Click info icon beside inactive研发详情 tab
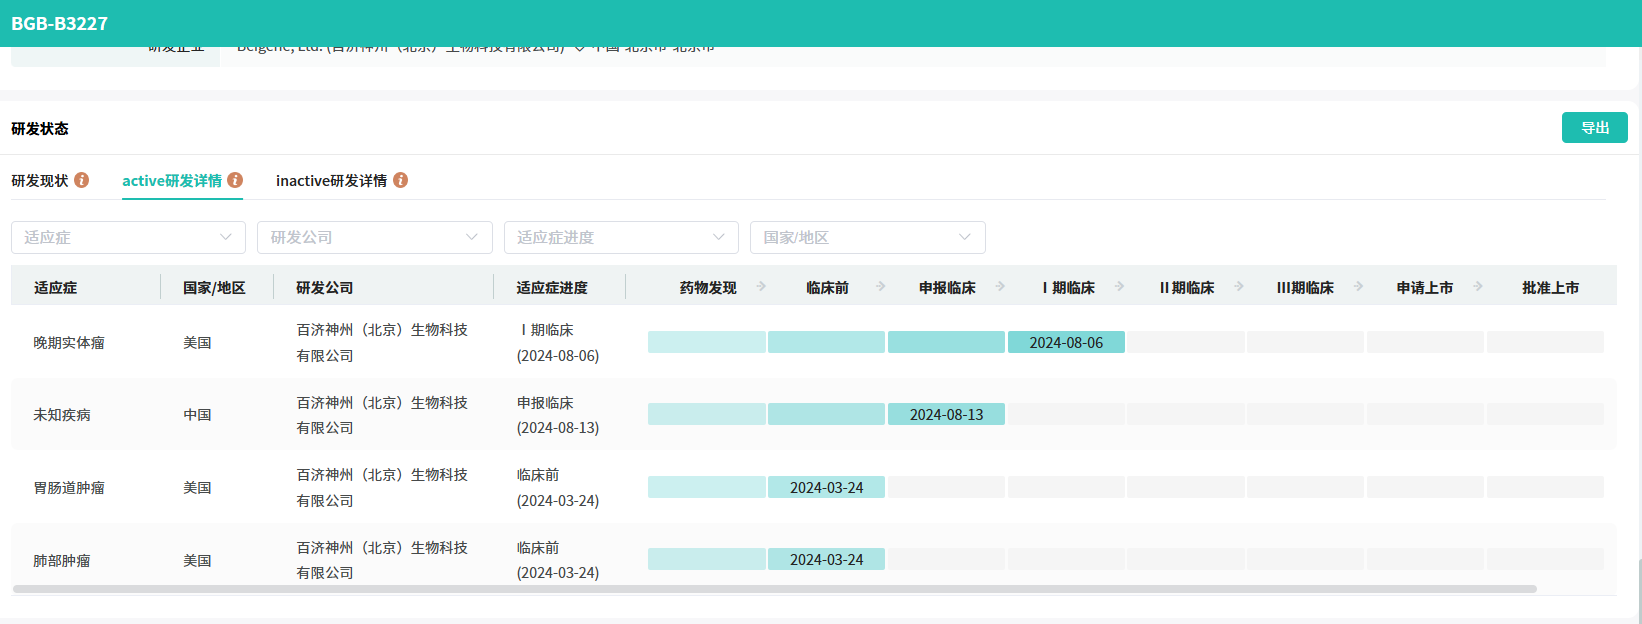This screenshot has width=1642, height=624. pos(400,180)
